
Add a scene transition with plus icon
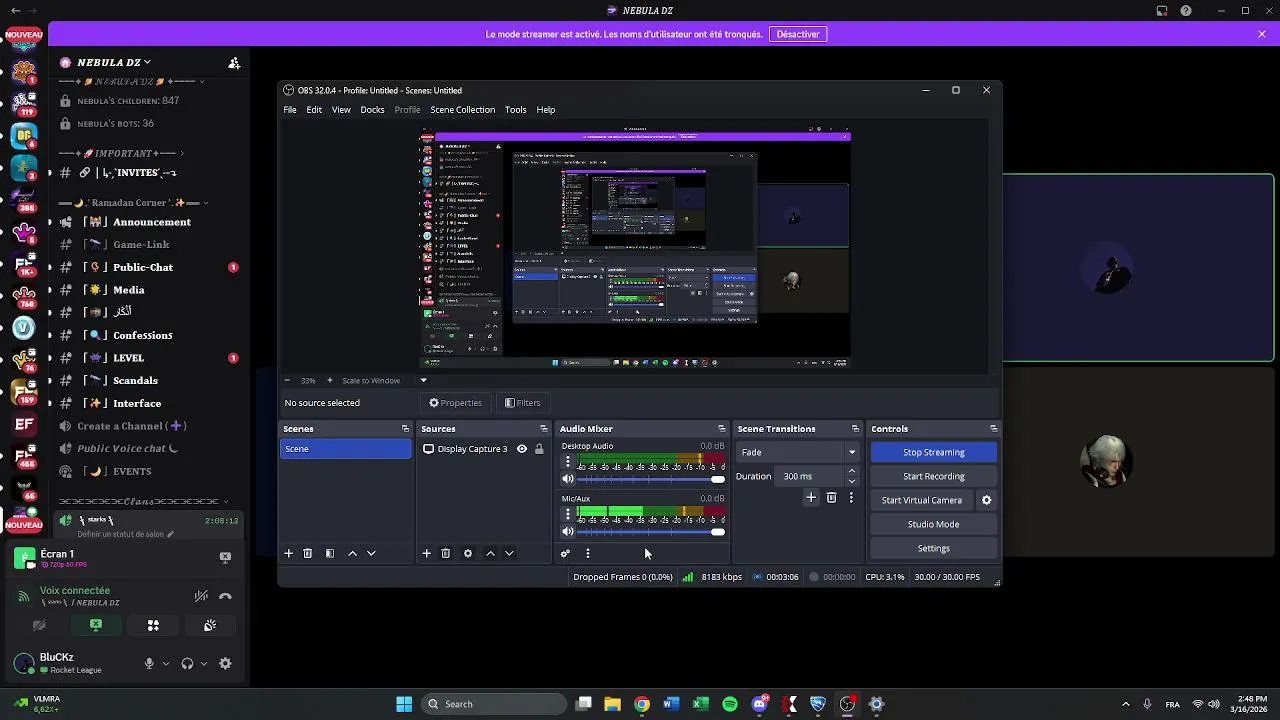pos(811,497)
